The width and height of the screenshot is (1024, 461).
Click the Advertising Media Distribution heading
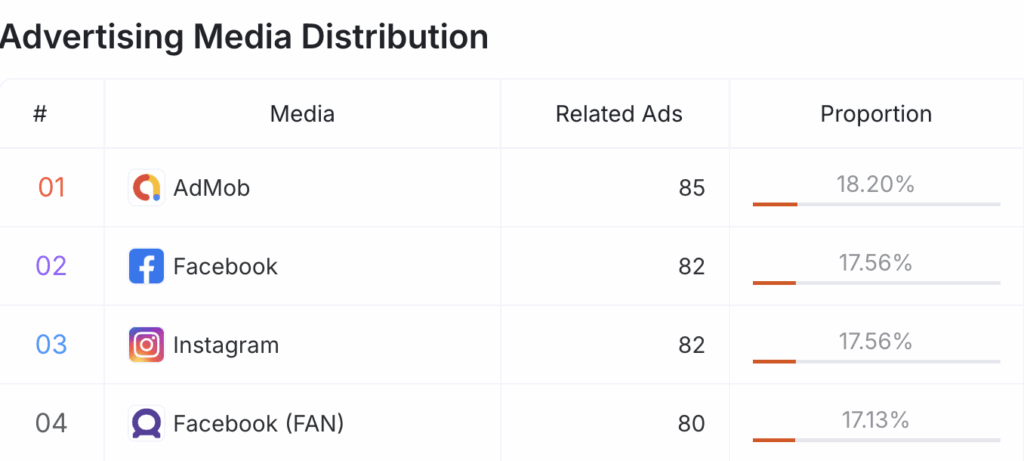[x=243, y=37]
